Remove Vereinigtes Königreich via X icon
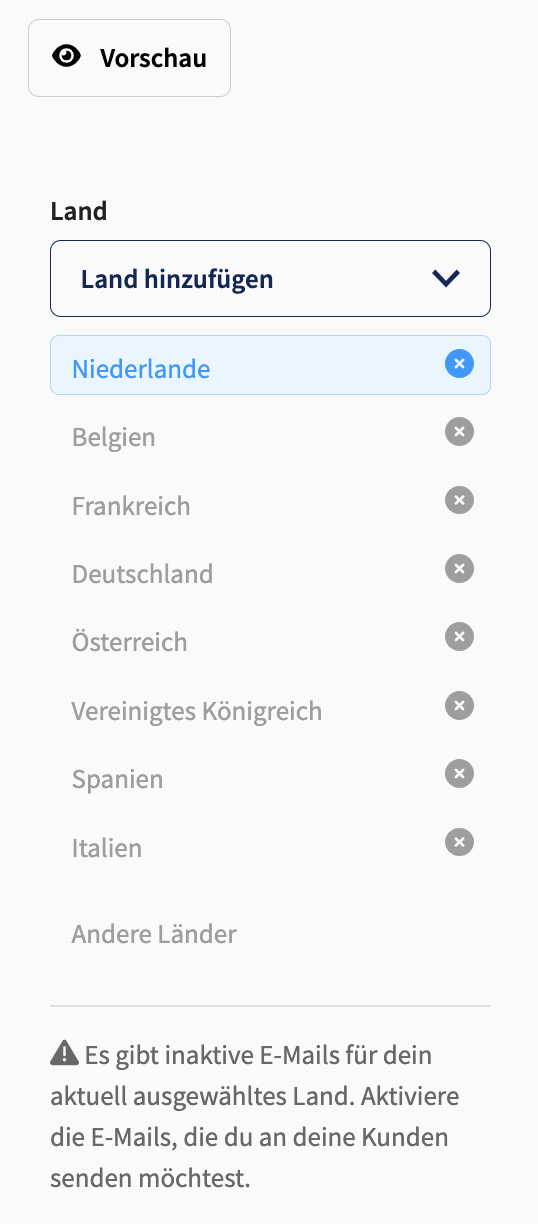The height and width of the screenshot is (1224, 538). 459,706
